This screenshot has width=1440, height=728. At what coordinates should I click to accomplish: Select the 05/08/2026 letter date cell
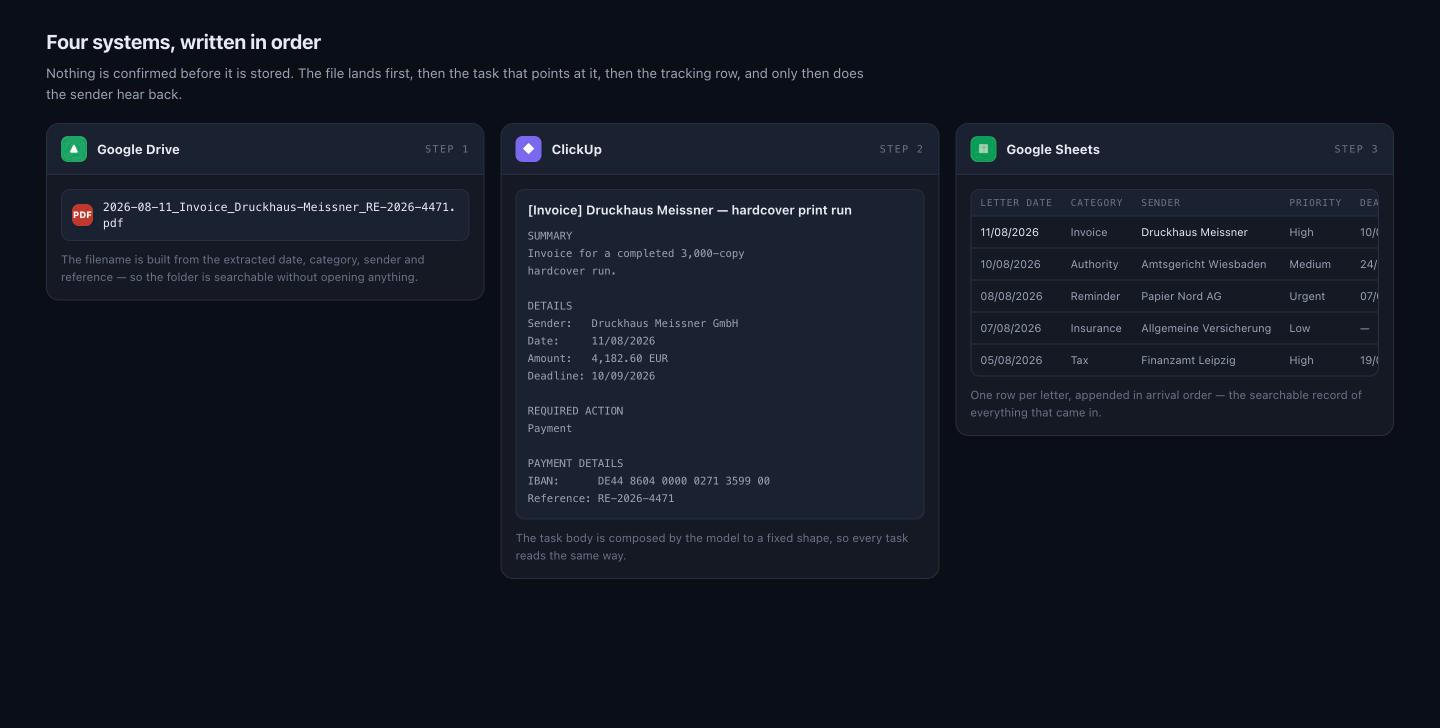[x=1010, y=360]
